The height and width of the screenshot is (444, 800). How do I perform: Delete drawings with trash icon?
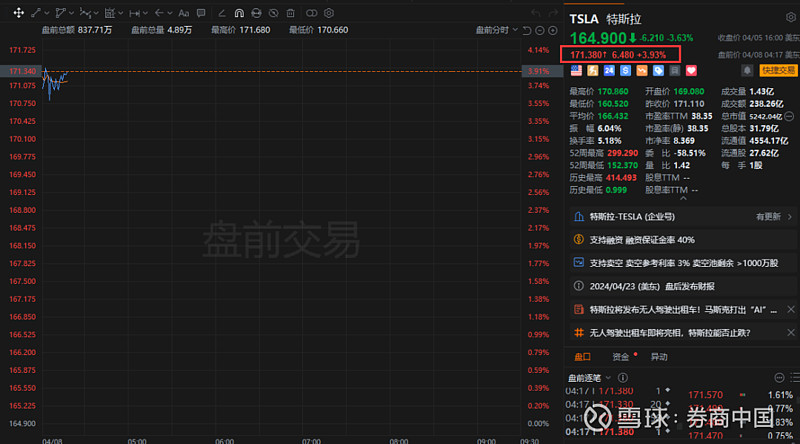pos(290,13)
